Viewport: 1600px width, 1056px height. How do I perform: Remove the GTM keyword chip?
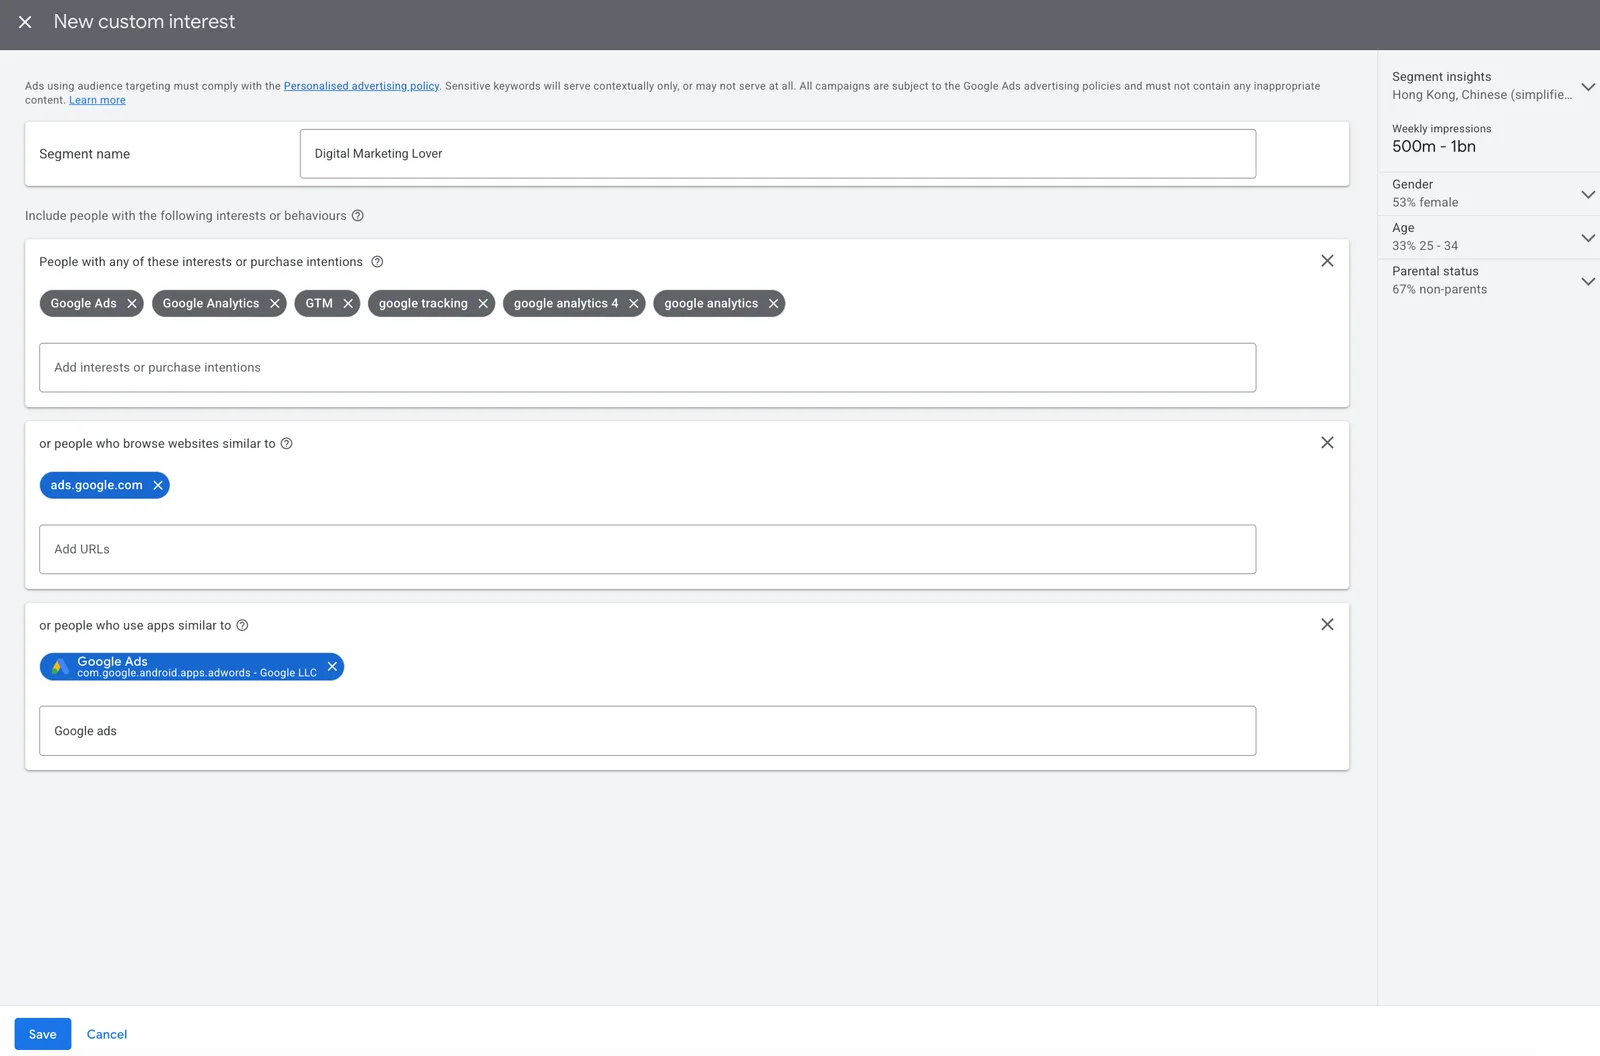coord(348,304)
